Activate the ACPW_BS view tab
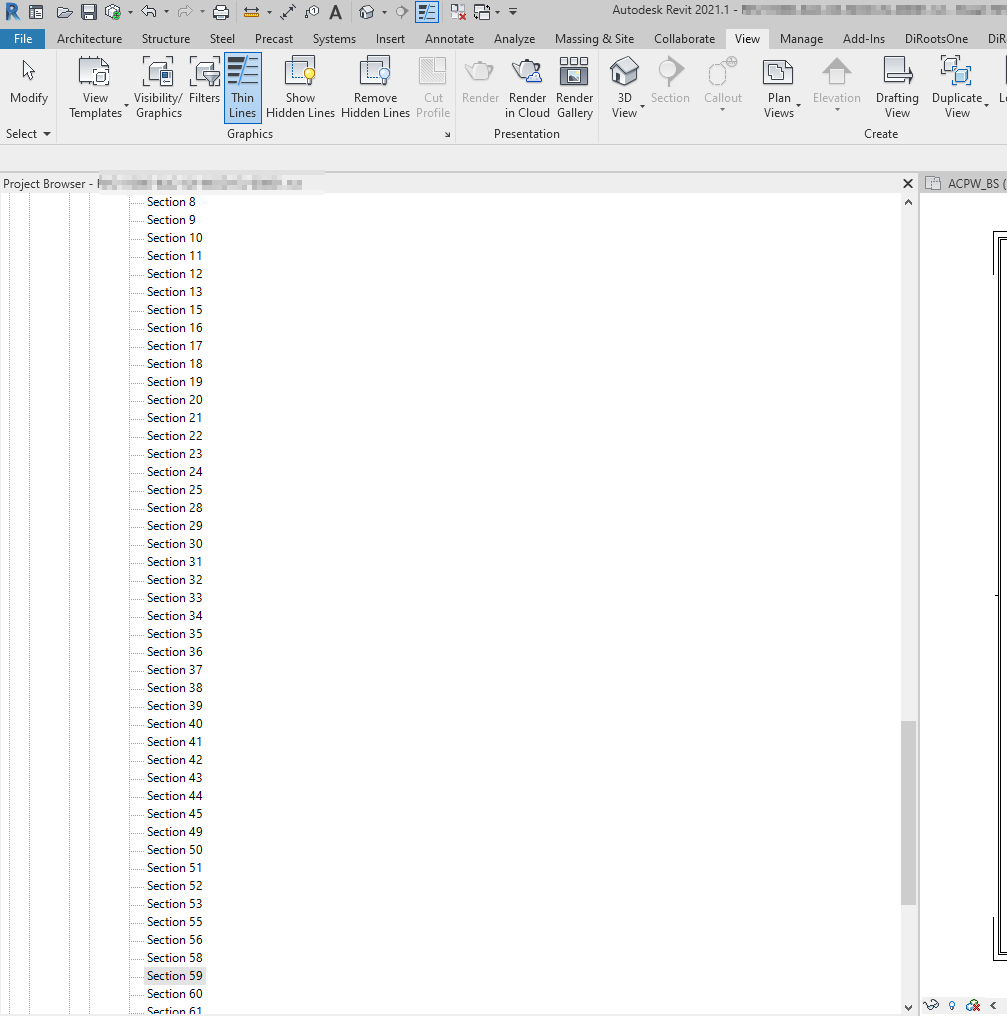This screenshot has width=1007, height=1016. (x=965, y=184)
